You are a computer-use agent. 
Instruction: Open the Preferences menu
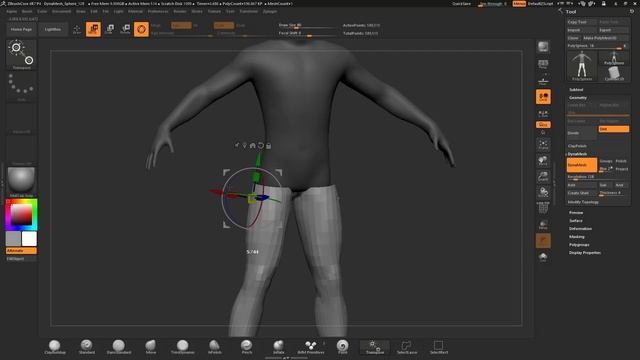point(158,11)
